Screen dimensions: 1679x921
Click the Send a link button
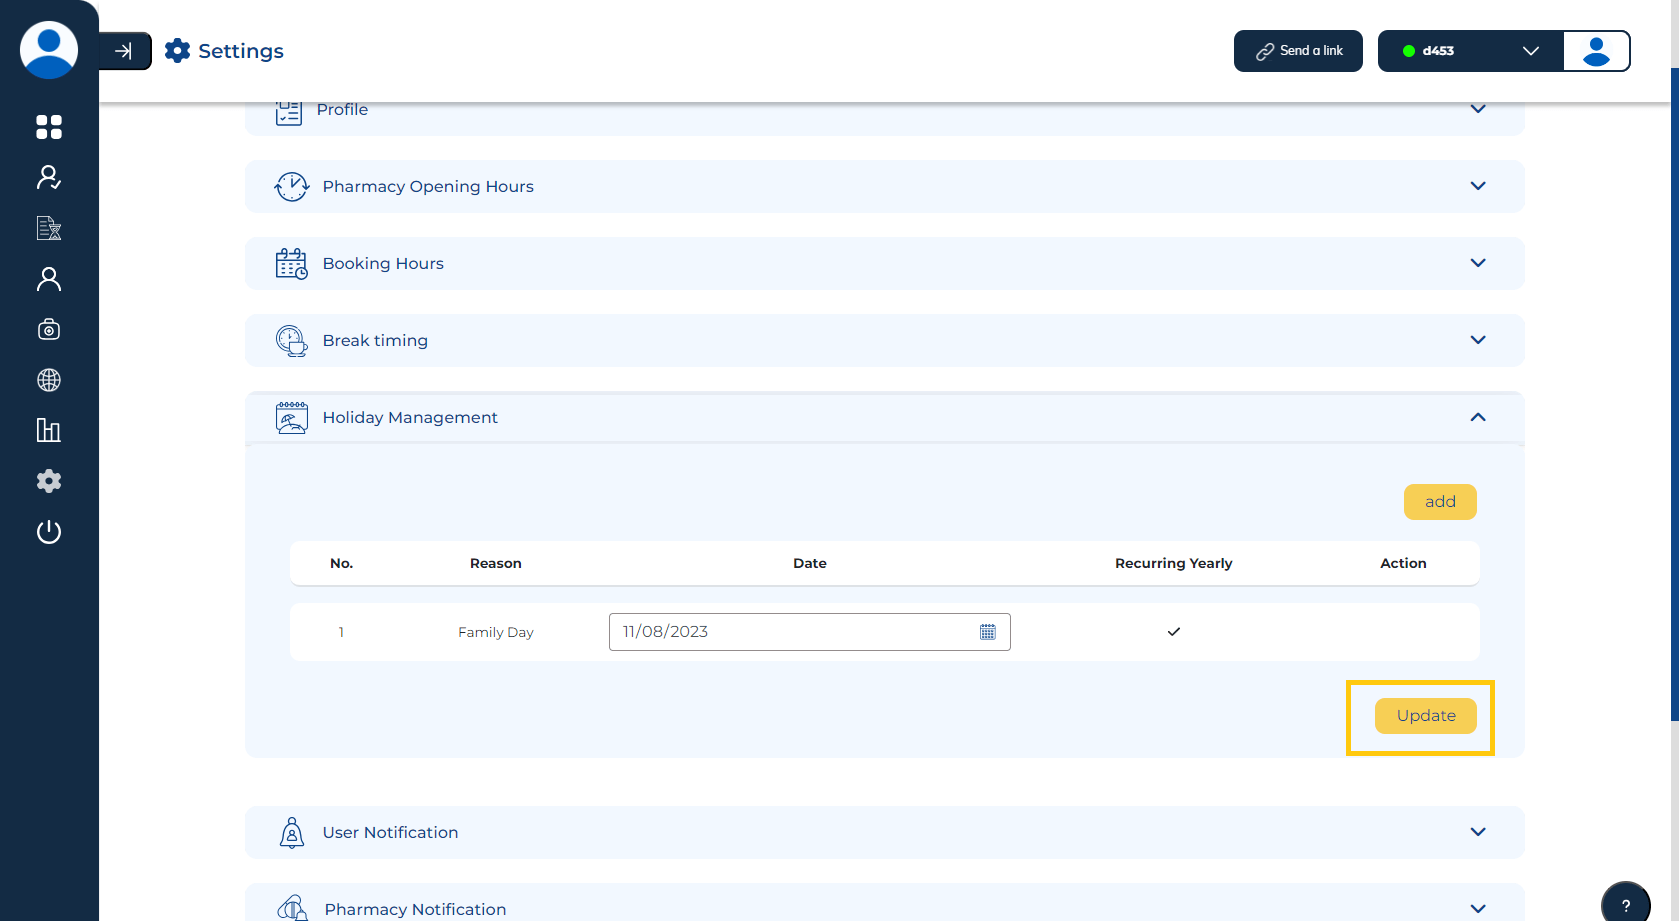[1298, 51]
